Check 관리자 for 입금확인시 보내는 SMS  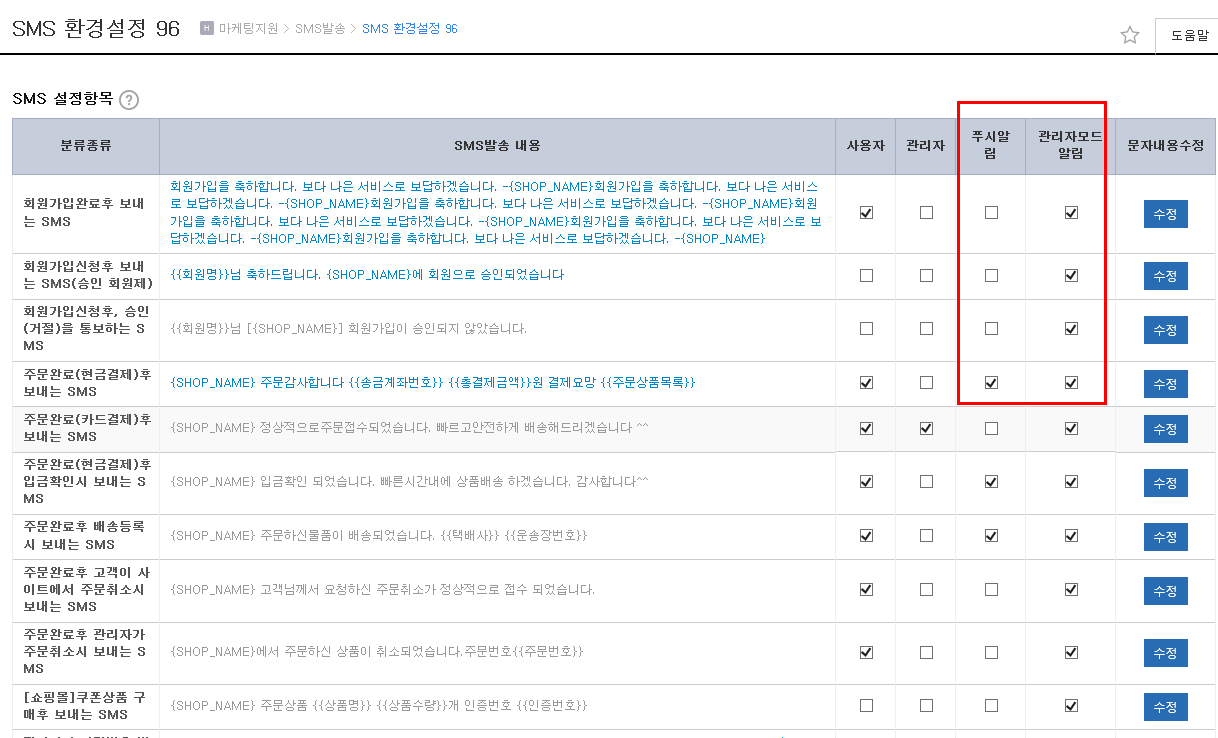(x=926, y=482)
